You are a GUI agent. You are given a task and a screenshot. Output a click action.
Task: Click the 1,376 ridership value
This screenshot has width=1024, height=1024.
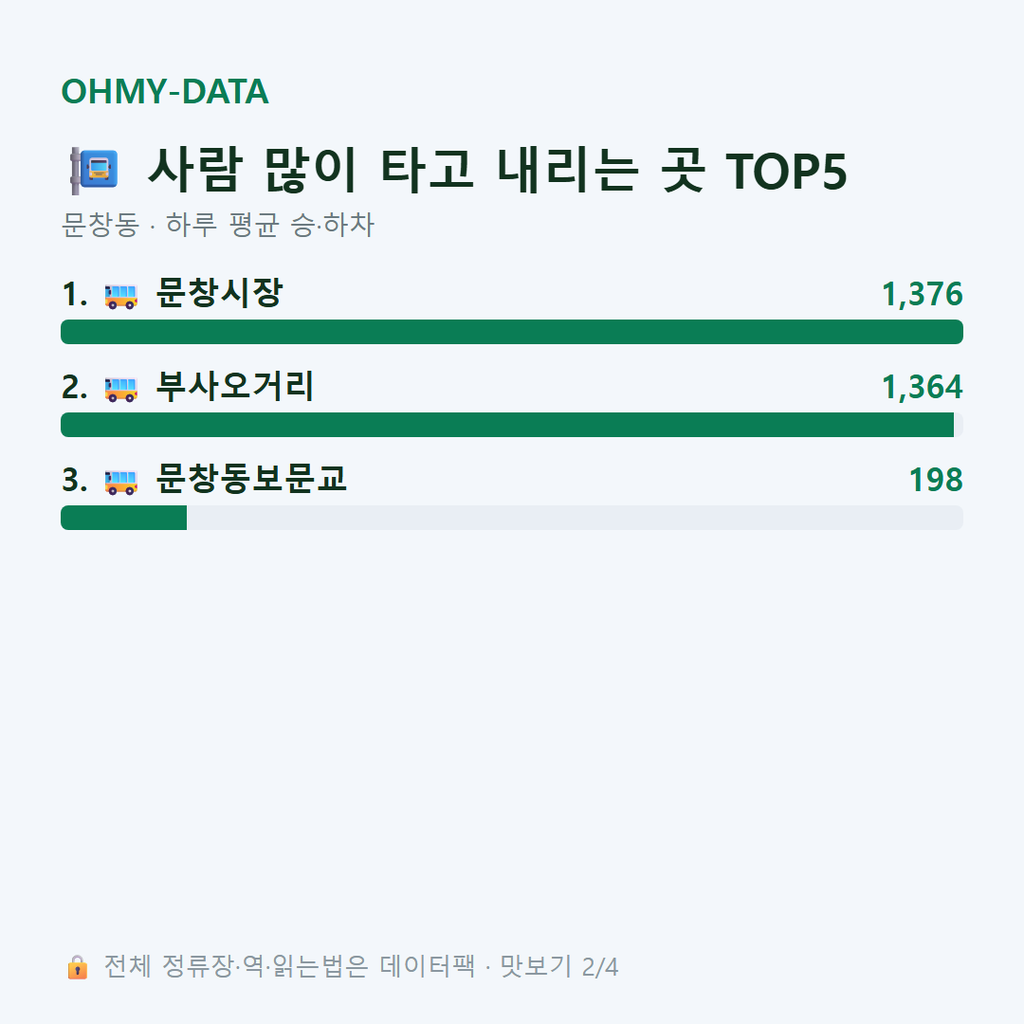pos(922,294)
